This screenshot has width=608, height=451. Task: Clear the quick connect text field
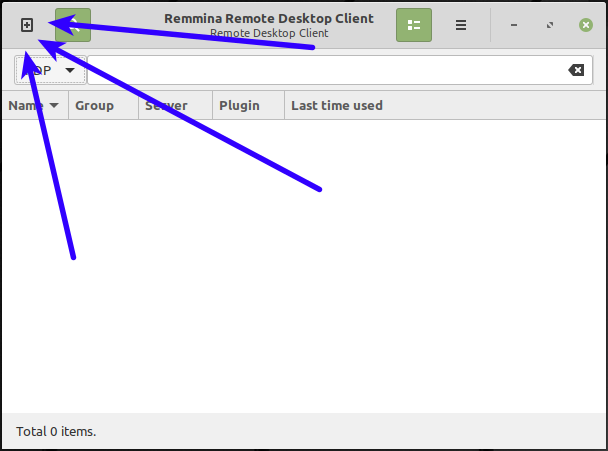point(576,70)
